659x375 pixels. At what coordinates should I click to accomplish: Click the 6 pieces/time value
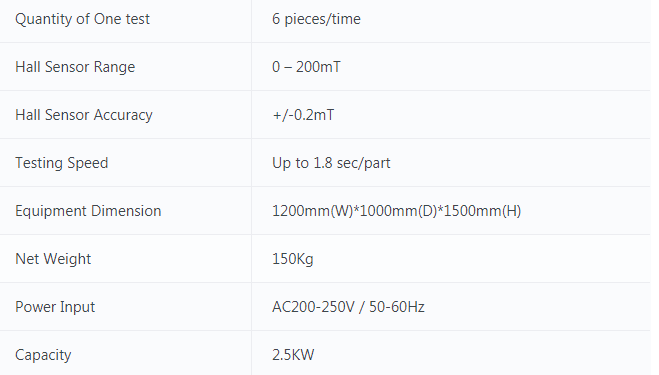(x=316, y=19)
